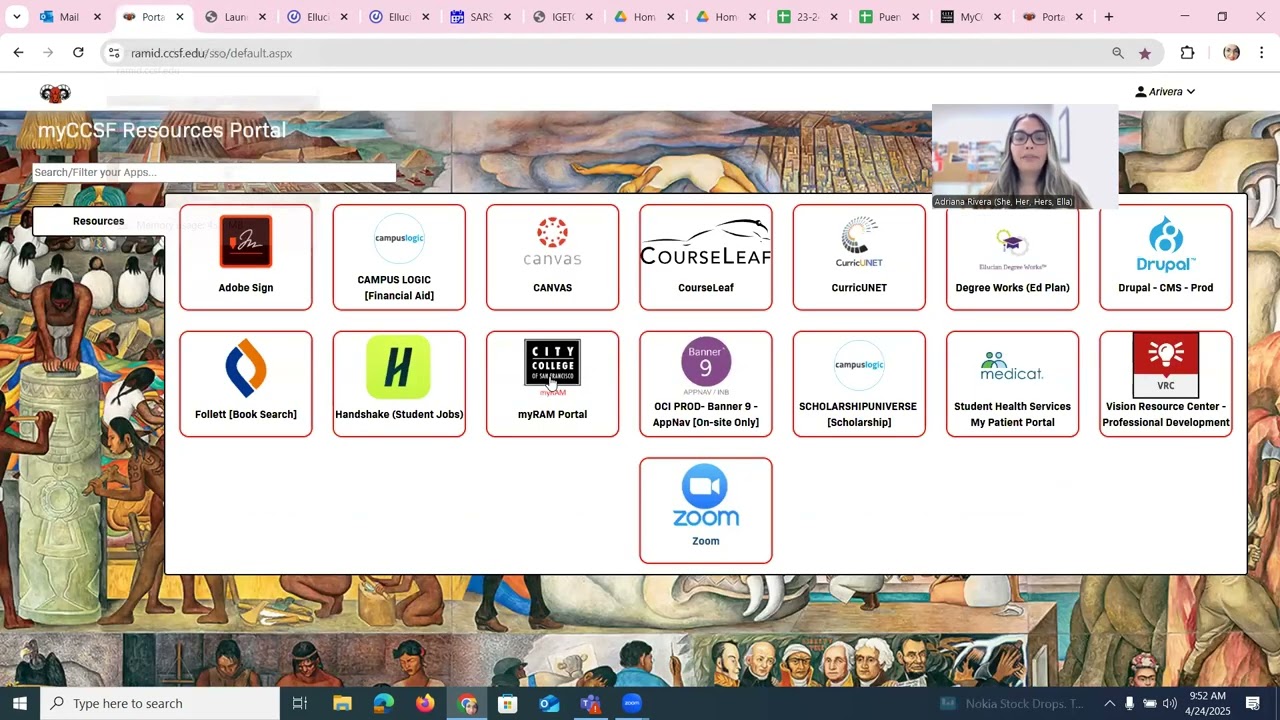The width and height of the screenshot is (1280, 720).
Task: Open Student Health Services My Patient Portal
Action: click(x=1012, y=384)
